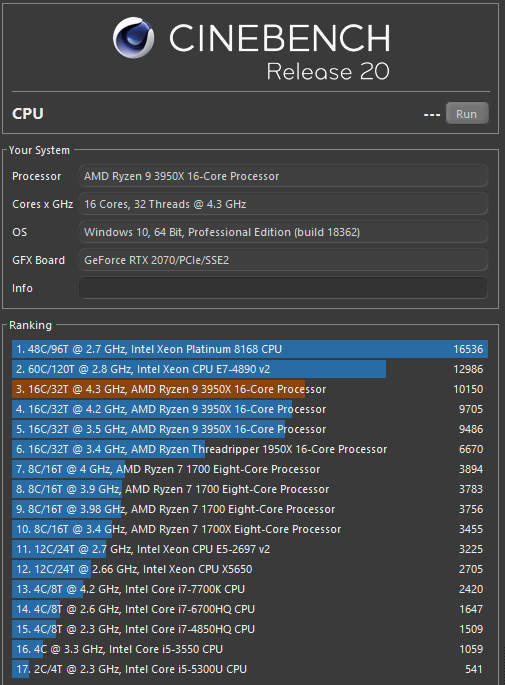505x685 pixels.
Task: Select the Cores x GHz field
Action: (283, 204)
